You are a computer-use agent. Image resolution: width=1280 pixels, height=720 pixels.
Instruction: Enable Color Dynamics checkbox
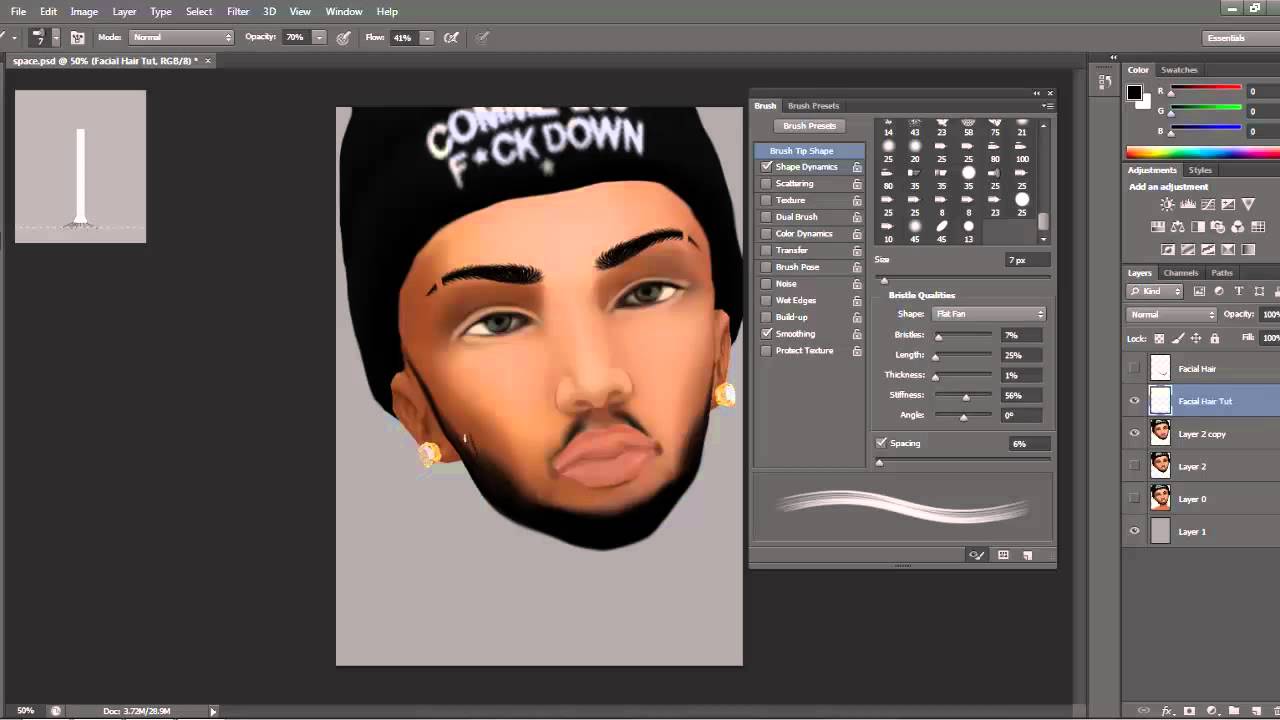(767, 234)
